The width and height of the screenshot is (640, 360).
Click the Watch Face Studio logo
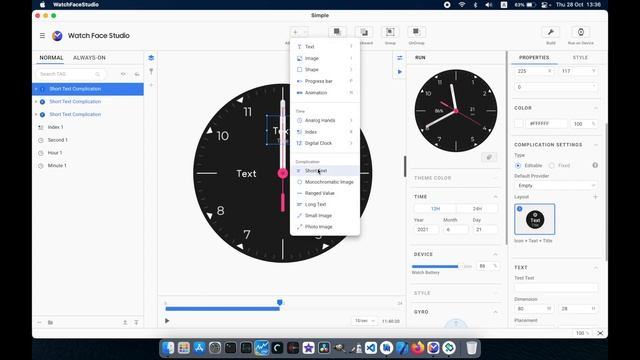(57, 36)
